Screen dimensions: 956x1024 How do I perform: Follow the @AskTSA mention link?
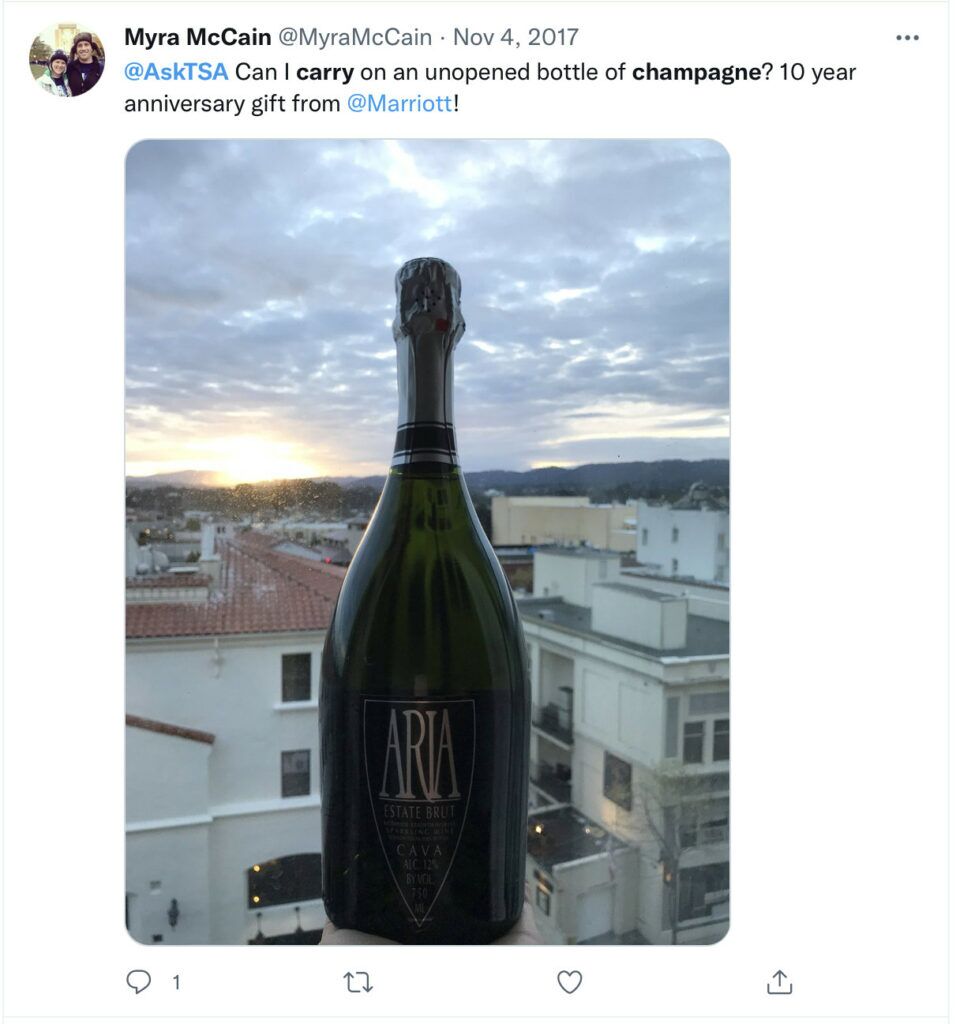pyautogui.click(x=176, y=71)
